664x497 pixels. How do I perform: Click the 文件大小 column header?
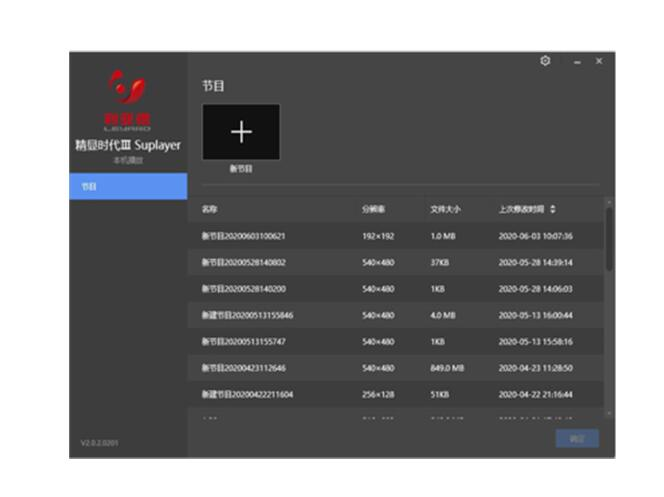pyautogui.click(x=445, y=210)
